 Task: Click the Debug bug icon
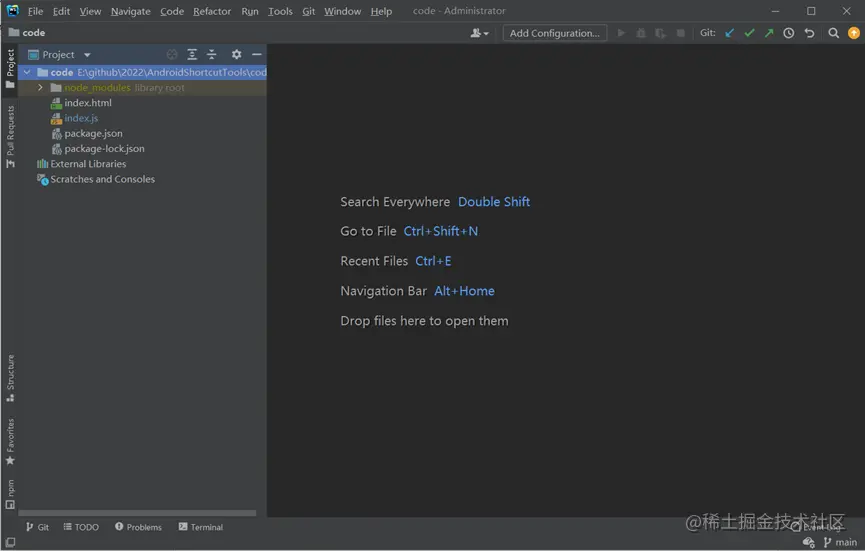coord(641,33)
